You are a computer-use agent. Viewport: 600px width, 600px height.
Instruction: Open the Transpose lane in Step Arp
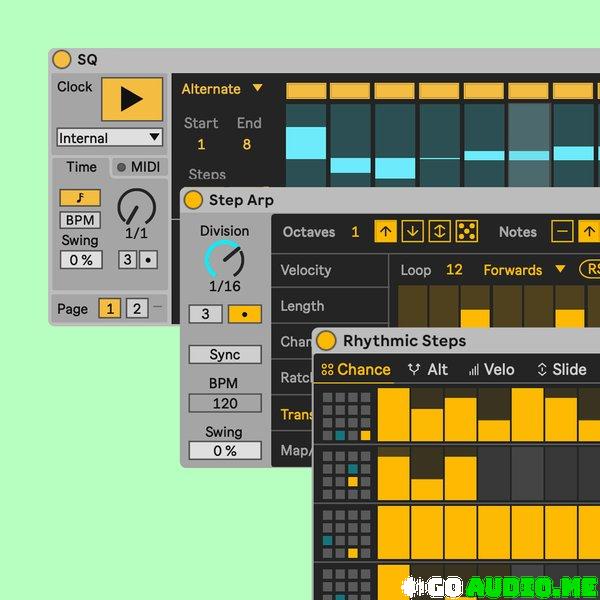click(x=293, y=414)
